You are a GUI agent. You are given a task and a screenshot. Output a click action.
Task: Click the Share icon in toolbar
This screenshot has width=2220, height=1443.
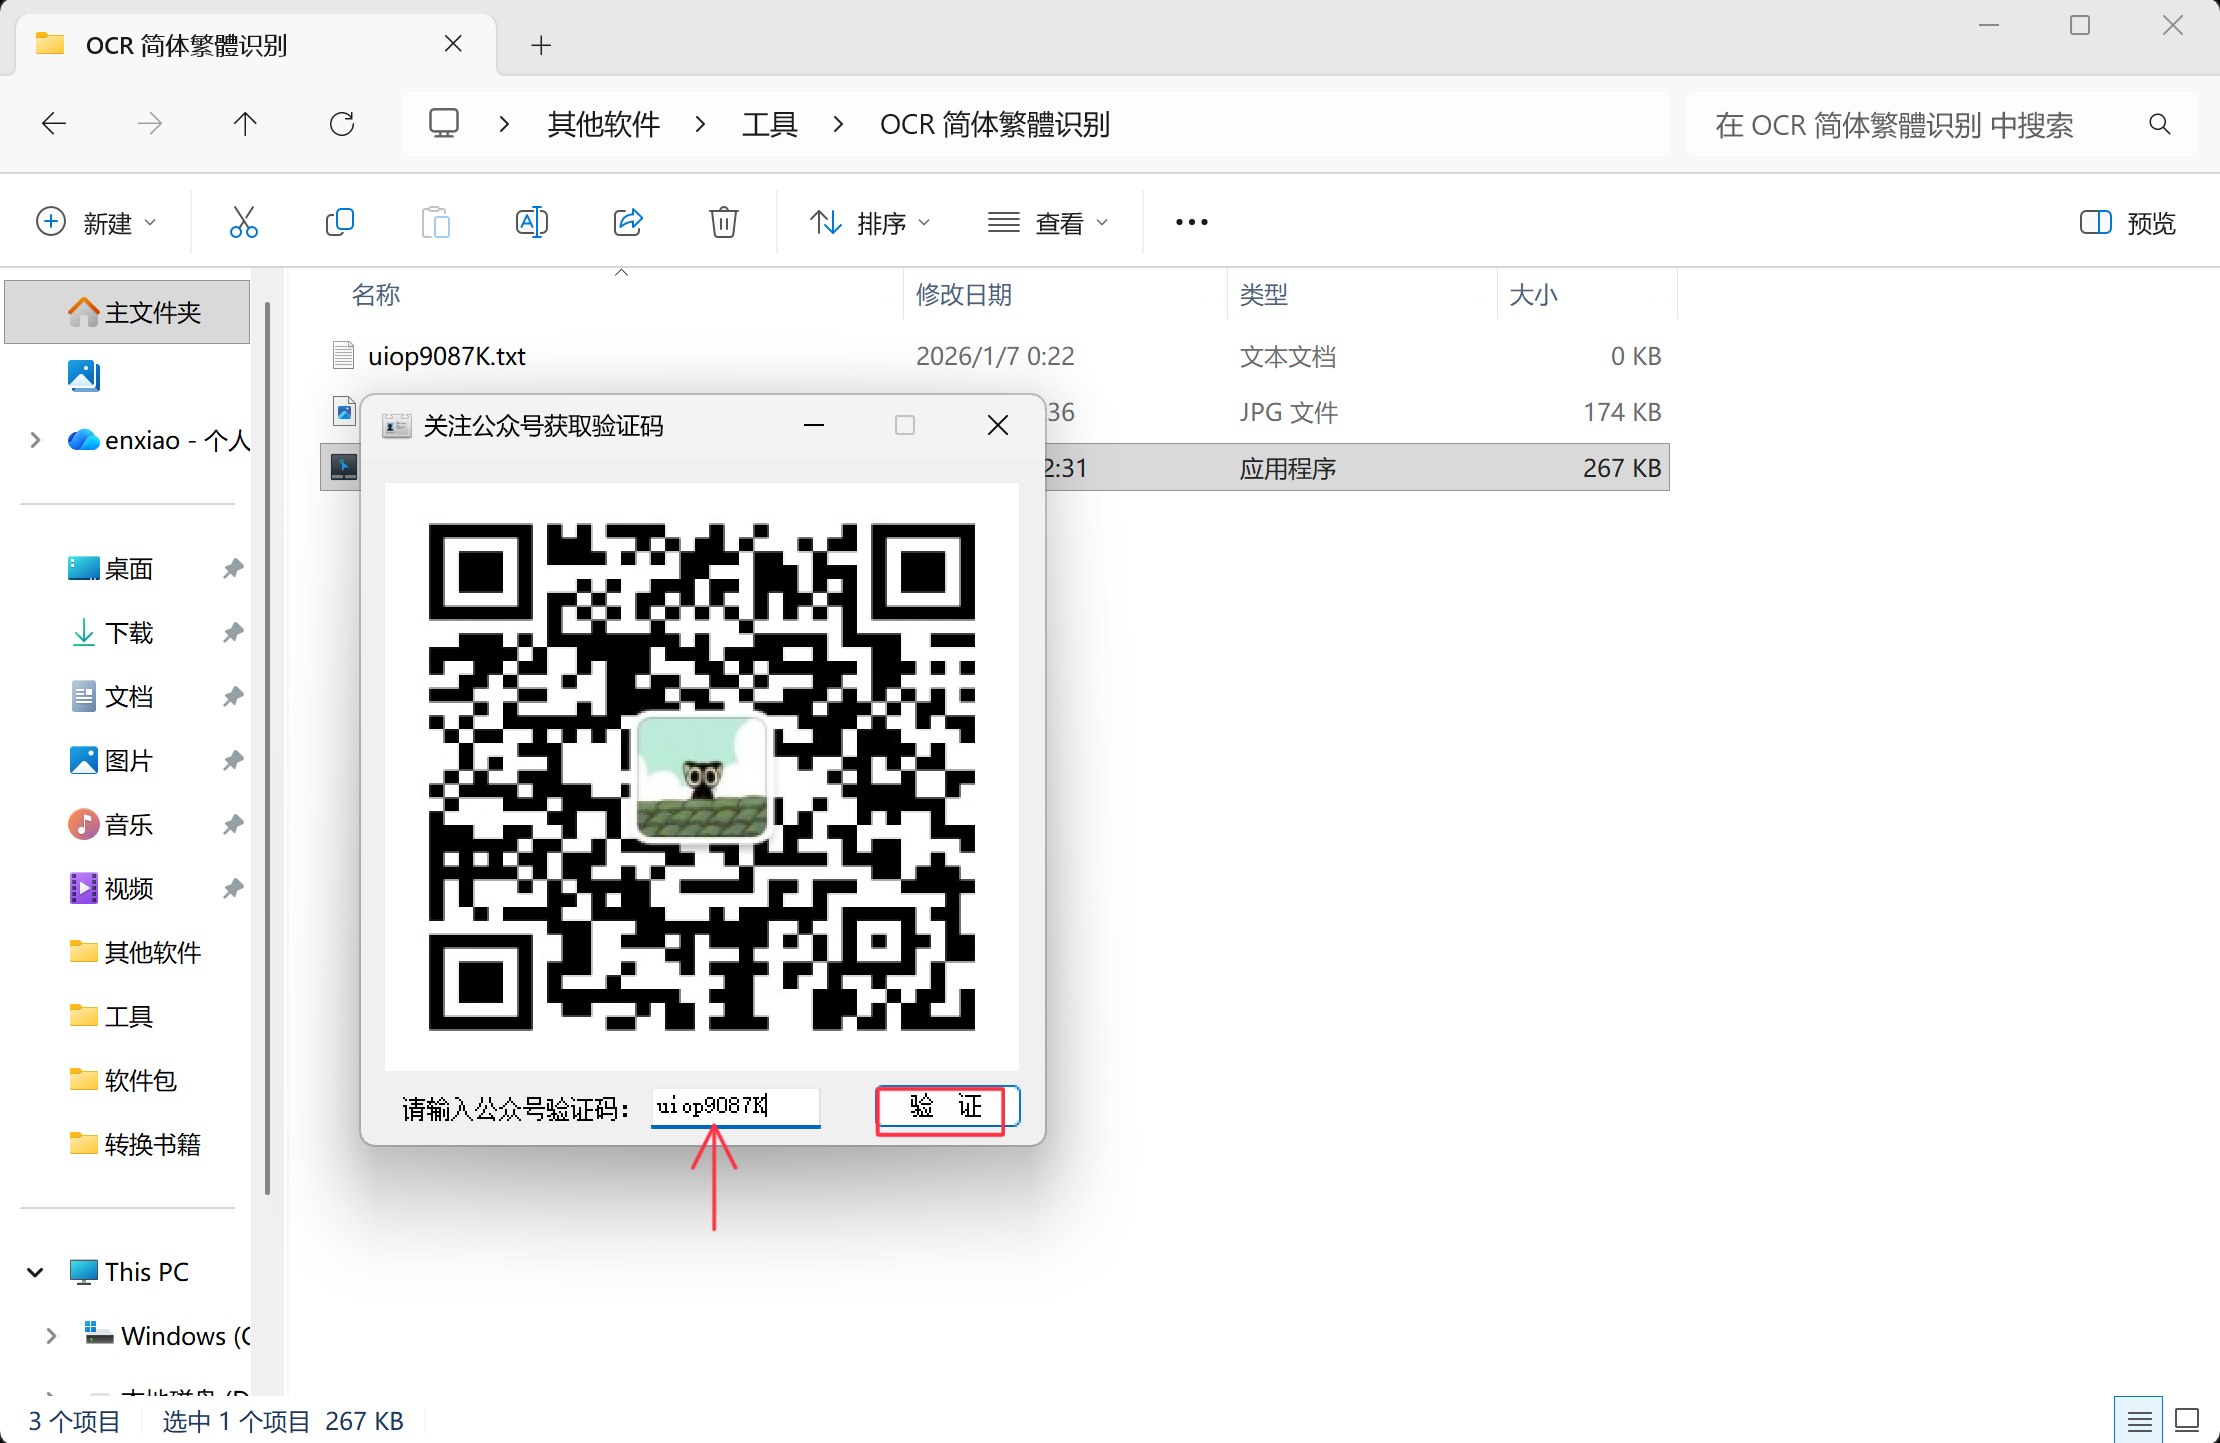point(628,222)
